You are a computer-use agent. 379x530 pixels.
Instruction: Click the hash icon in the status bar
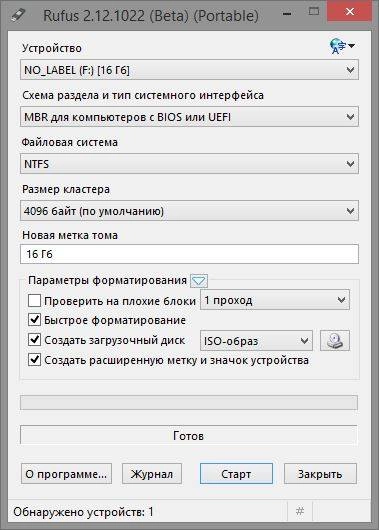[300, 511]
